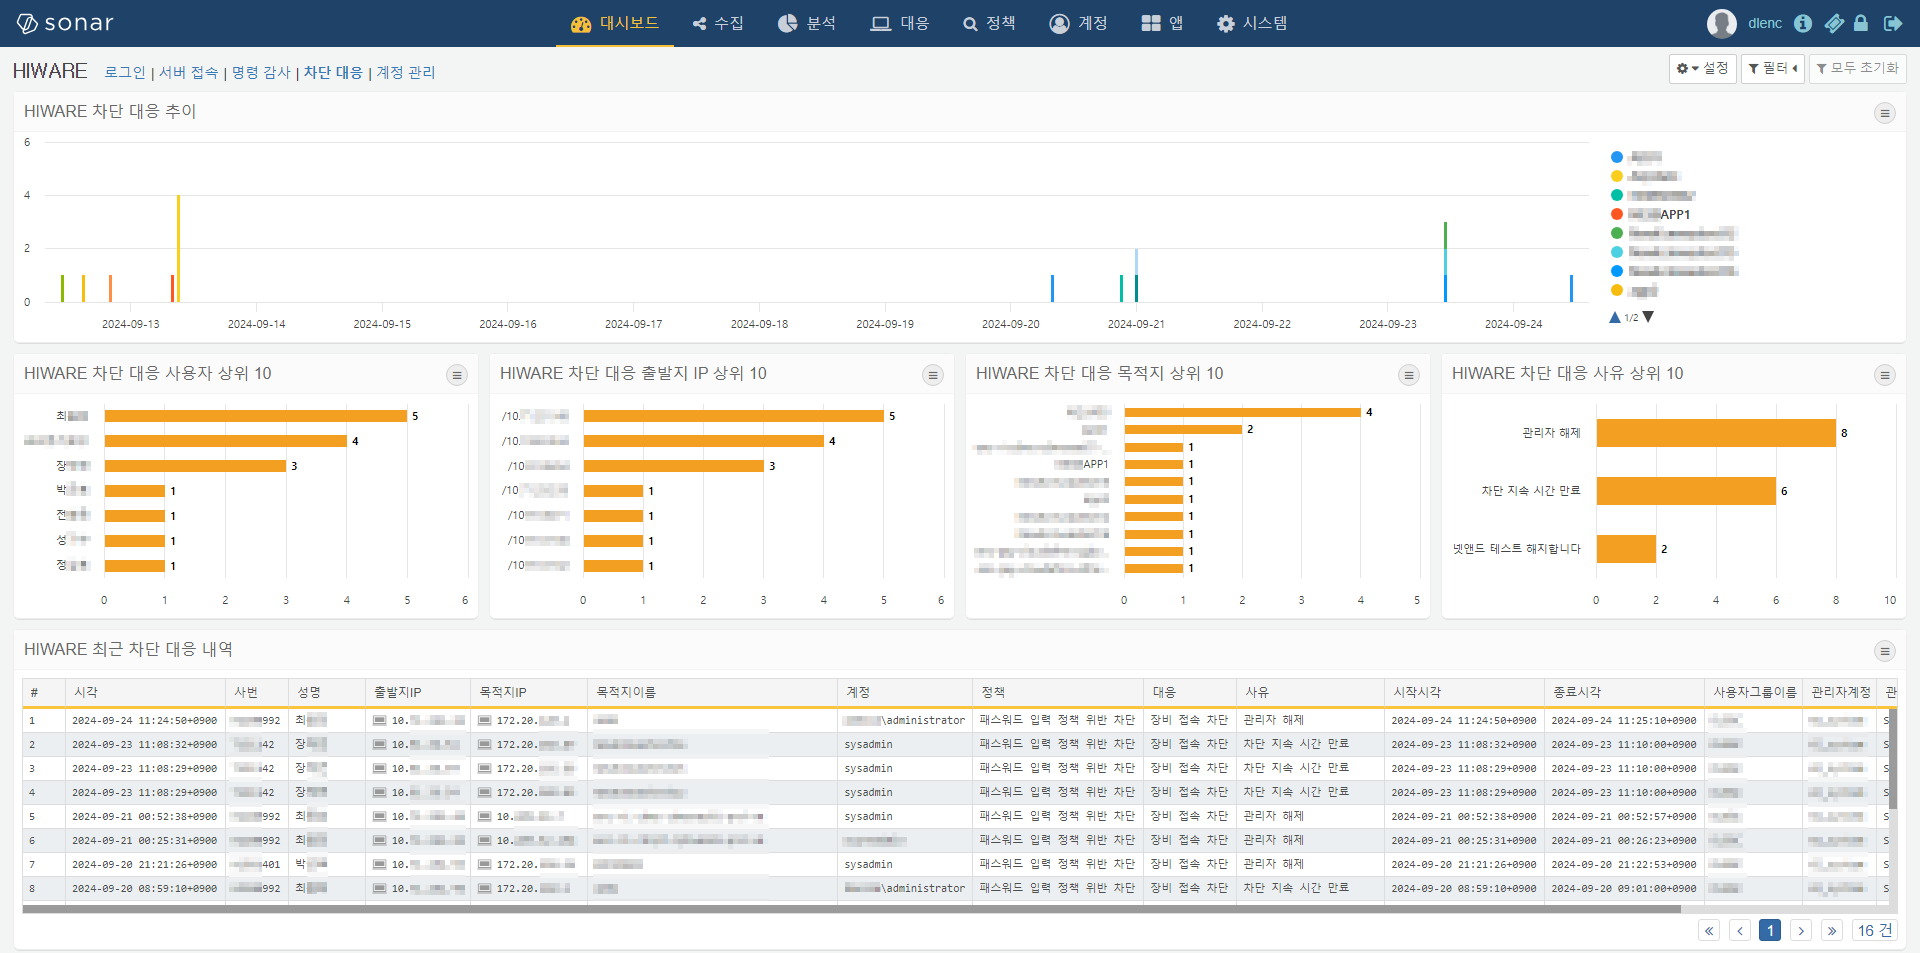Go to last page double-arrow button

pyautogui.click(x=1832, y=930)
